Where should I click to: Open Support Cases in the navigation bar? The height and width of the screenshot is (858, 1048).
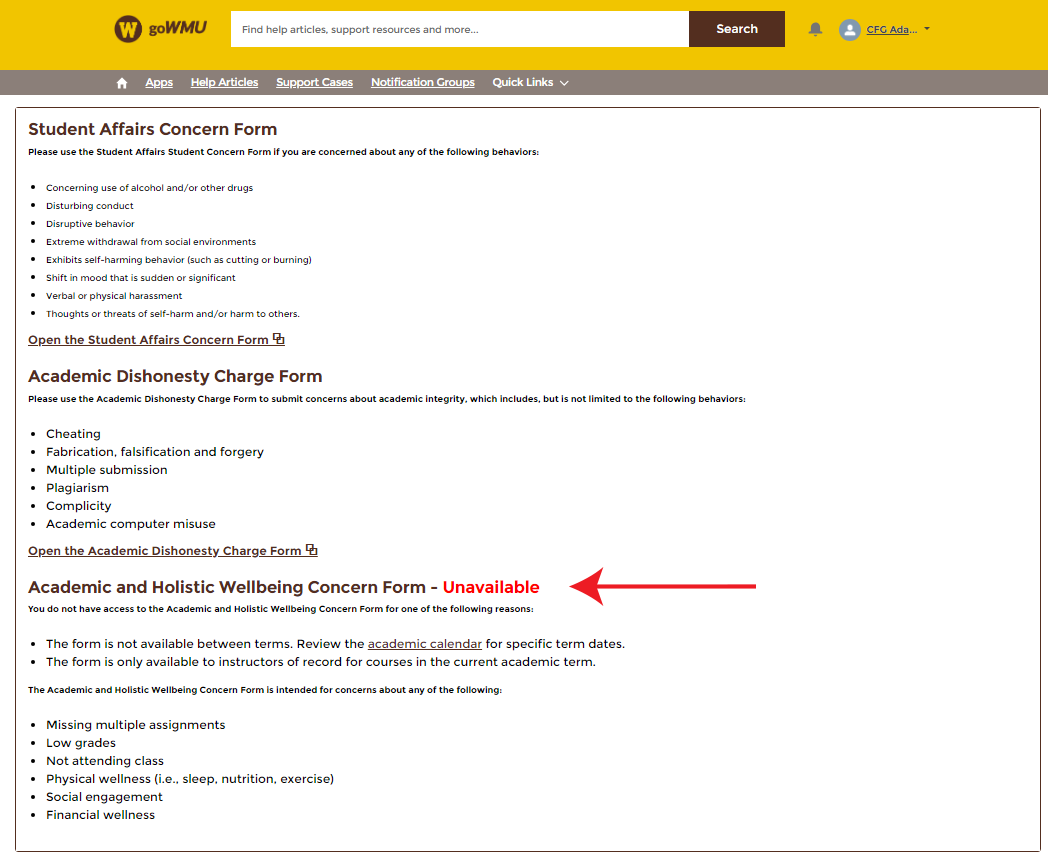tap(314, 82)
